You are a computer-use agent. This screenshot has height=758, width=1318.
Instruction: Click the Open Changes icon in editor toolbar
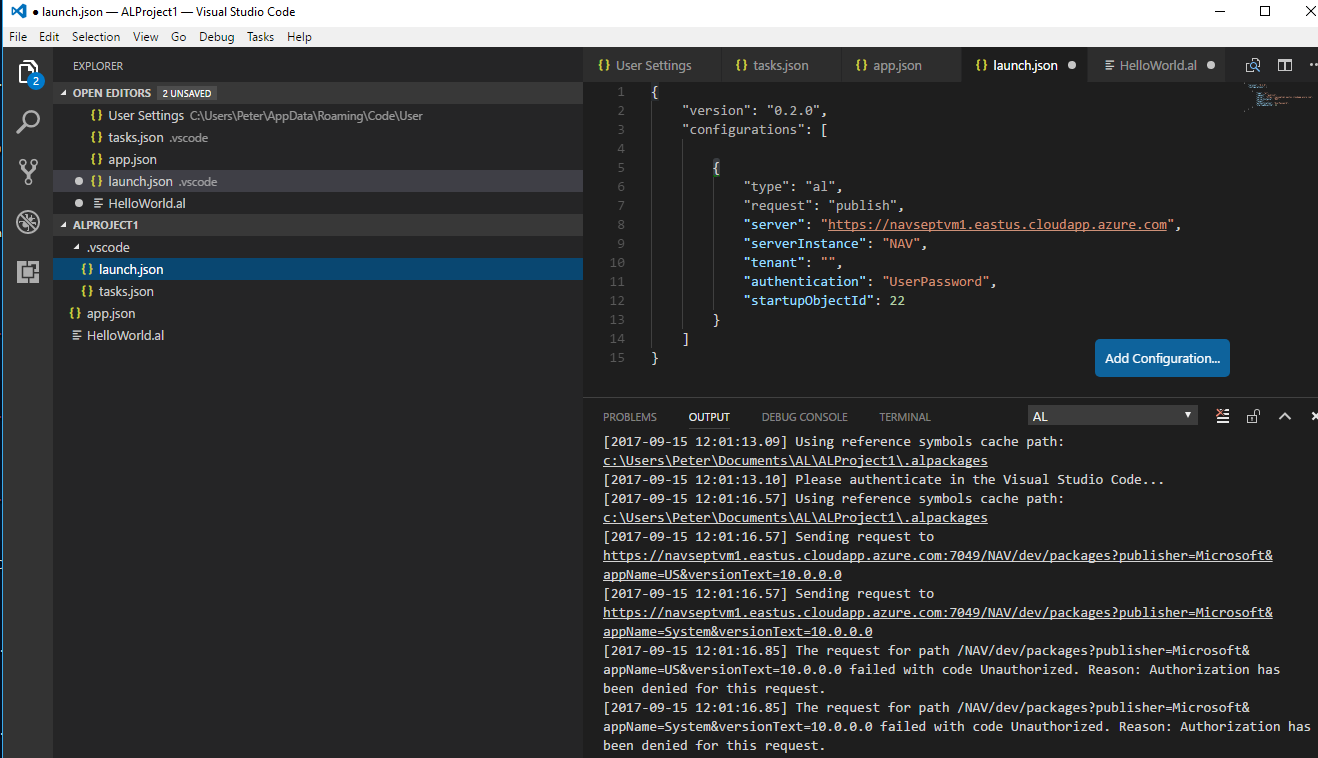click(x=1252, y=65)
